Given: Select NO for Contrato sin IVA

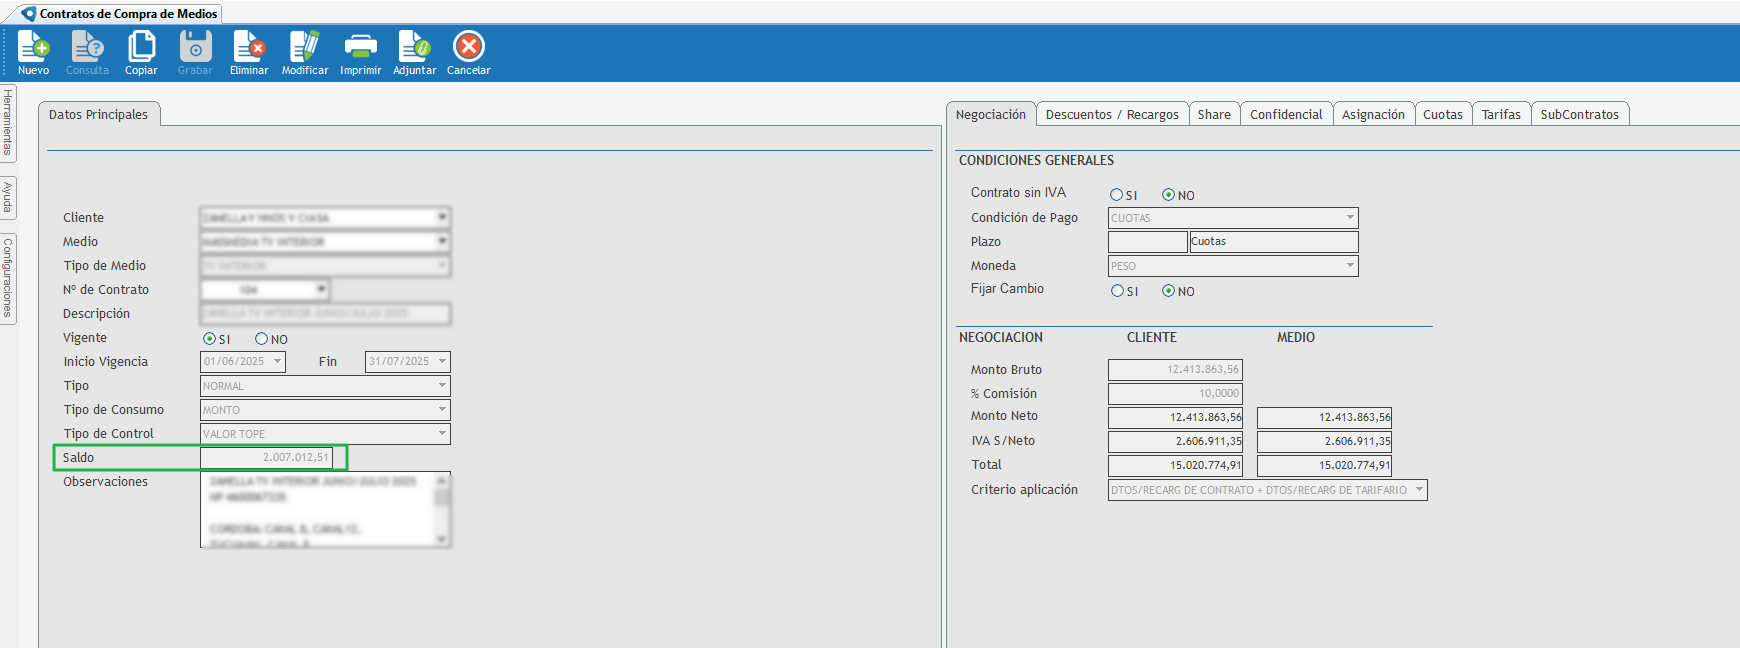Looking at the screenshot, I should (x=1168, y=195).
